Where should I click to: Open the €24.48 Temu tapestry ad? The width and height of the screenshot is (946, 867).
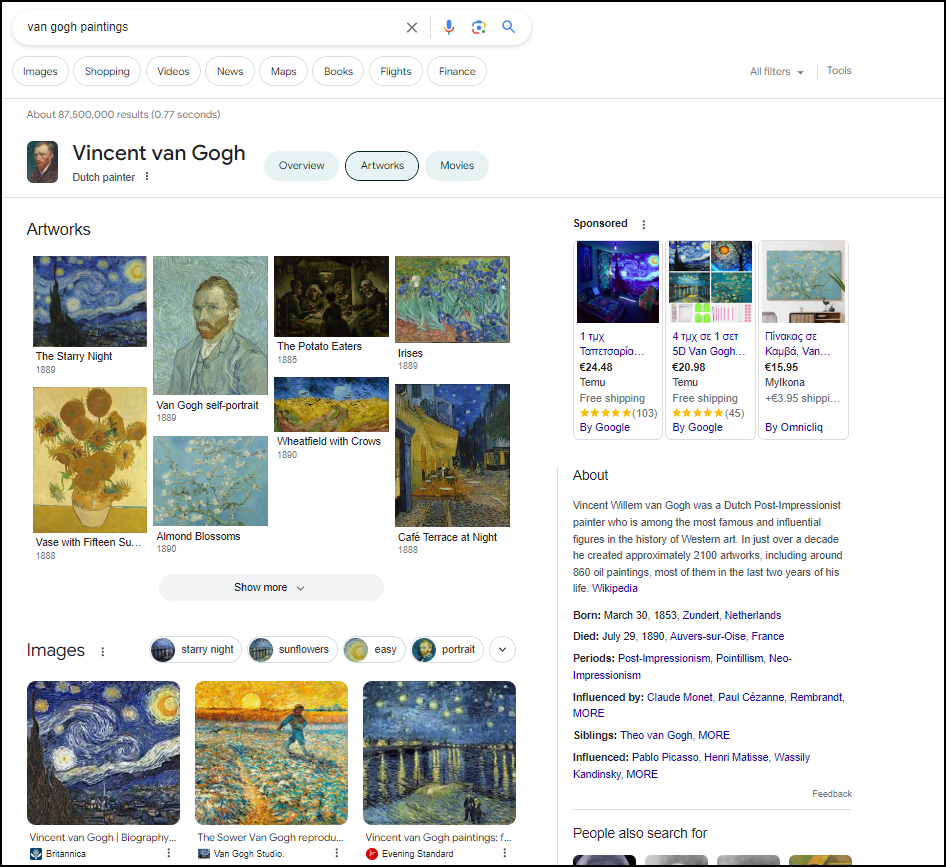pyautogui.click(x=618, y=340)
